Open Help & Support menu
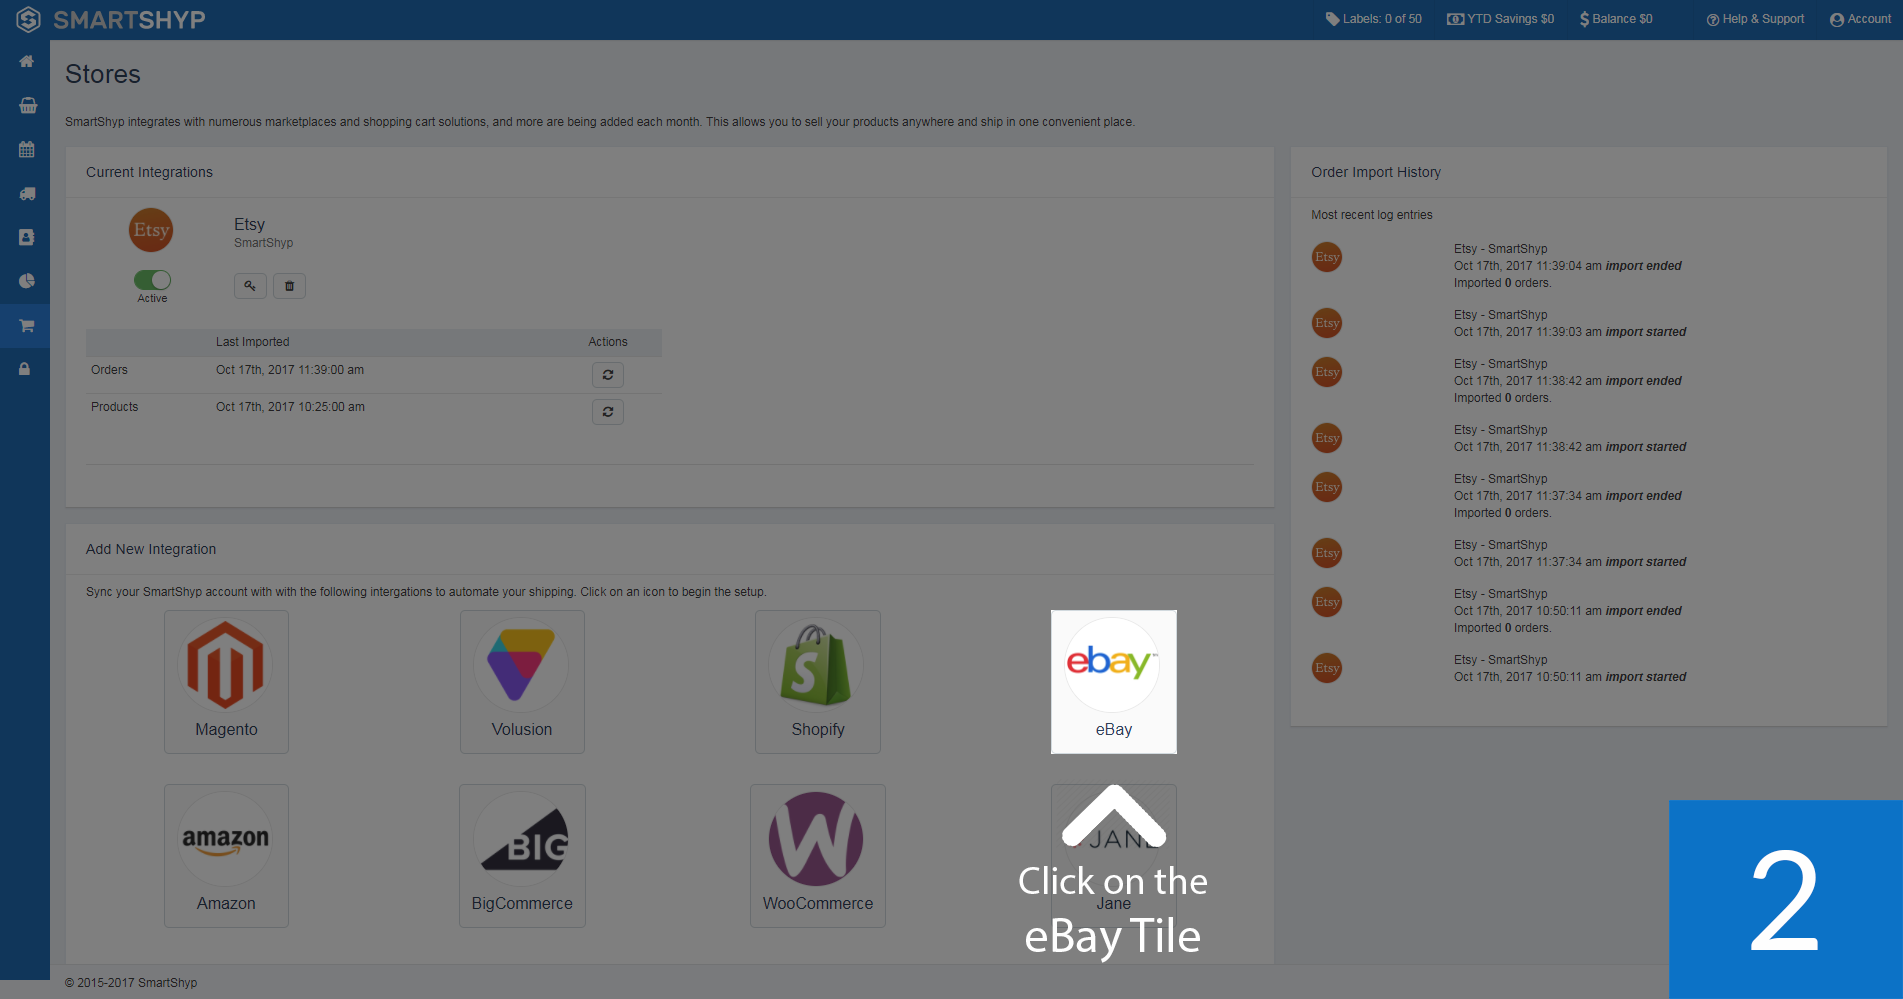The width and height of the screenshot is (1903, 999). pos(1755,19)
